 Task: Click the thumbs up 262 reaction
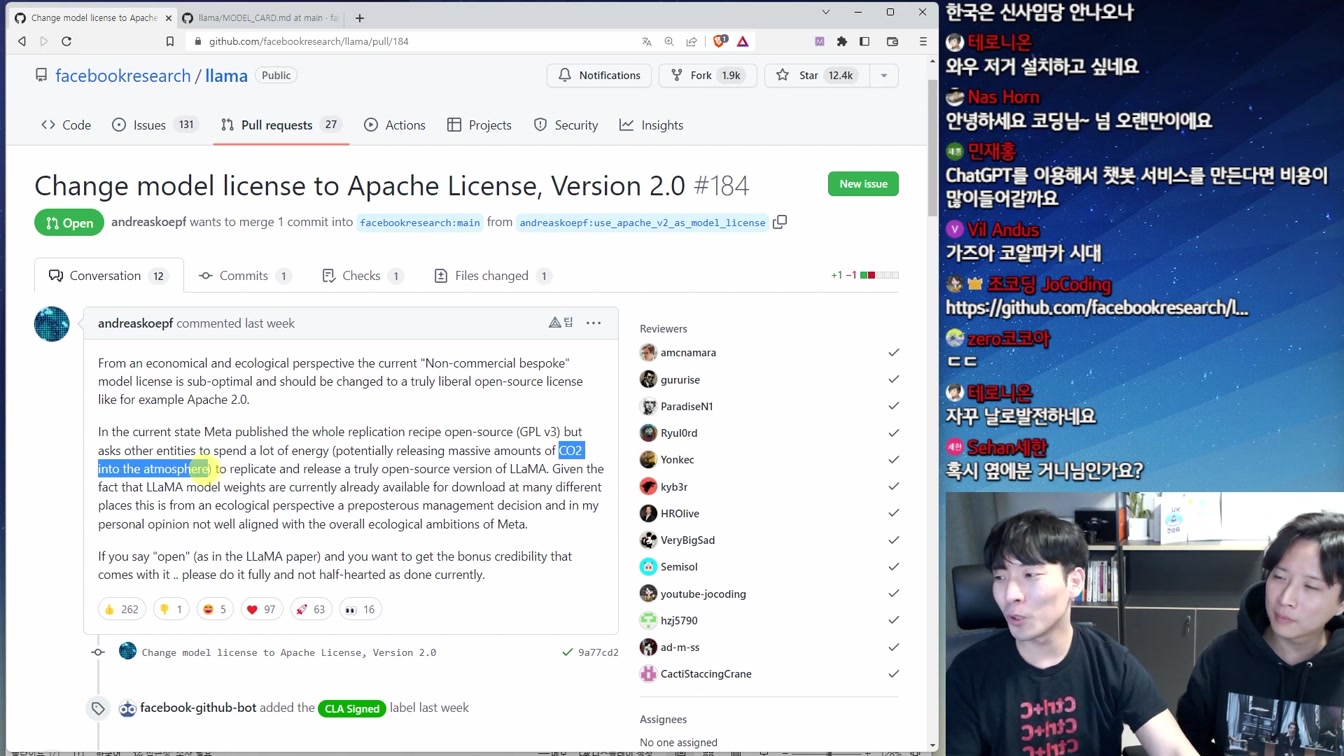(121, 609)
